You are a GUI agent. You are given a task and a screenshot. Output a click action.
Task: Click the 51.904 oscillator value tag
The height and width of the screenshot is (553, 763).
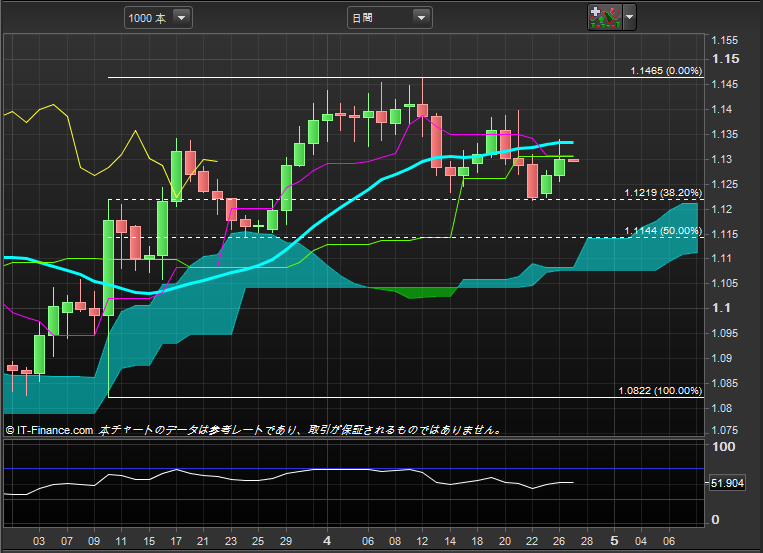[x=727, y=483]
